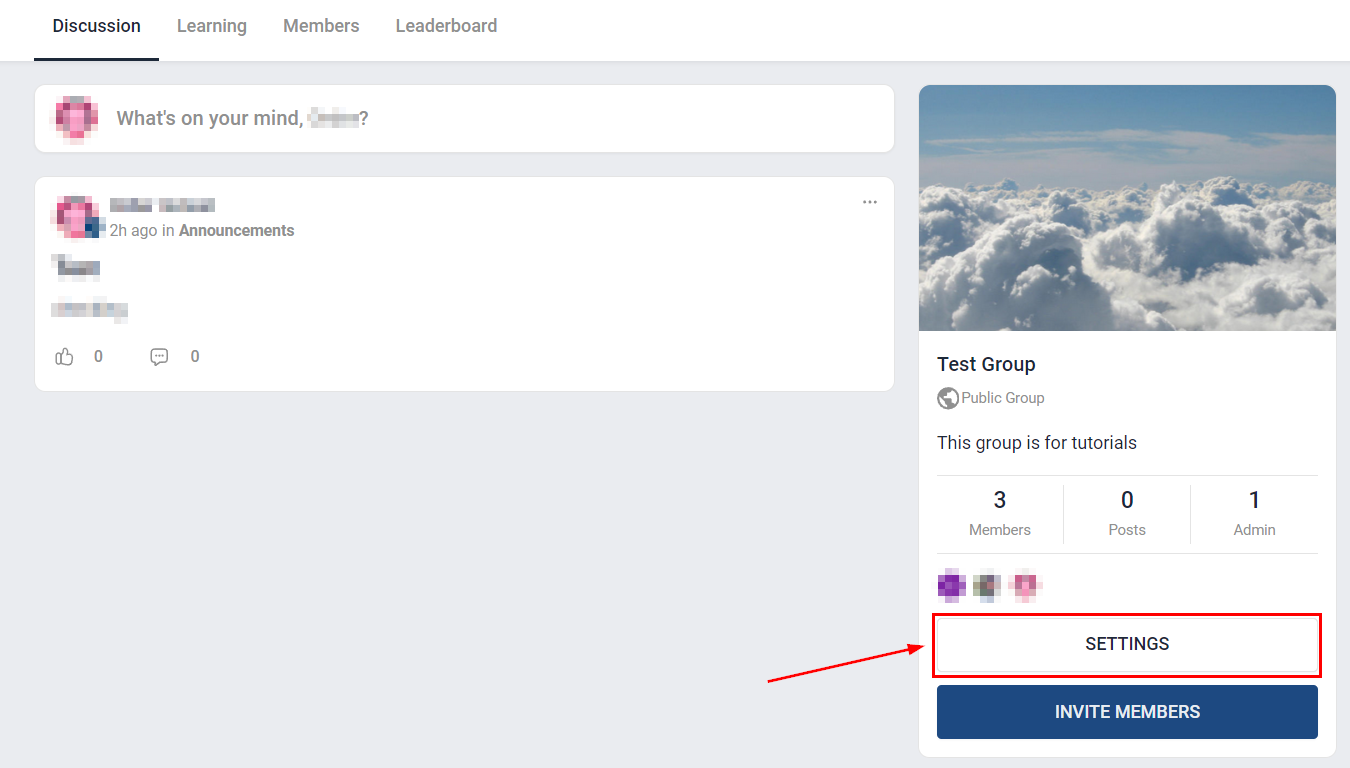The width and height of the screenshot is (1350, 768).
Task: Click the pink member avatar in the sidebar
Action: [x=1025, y=586]
